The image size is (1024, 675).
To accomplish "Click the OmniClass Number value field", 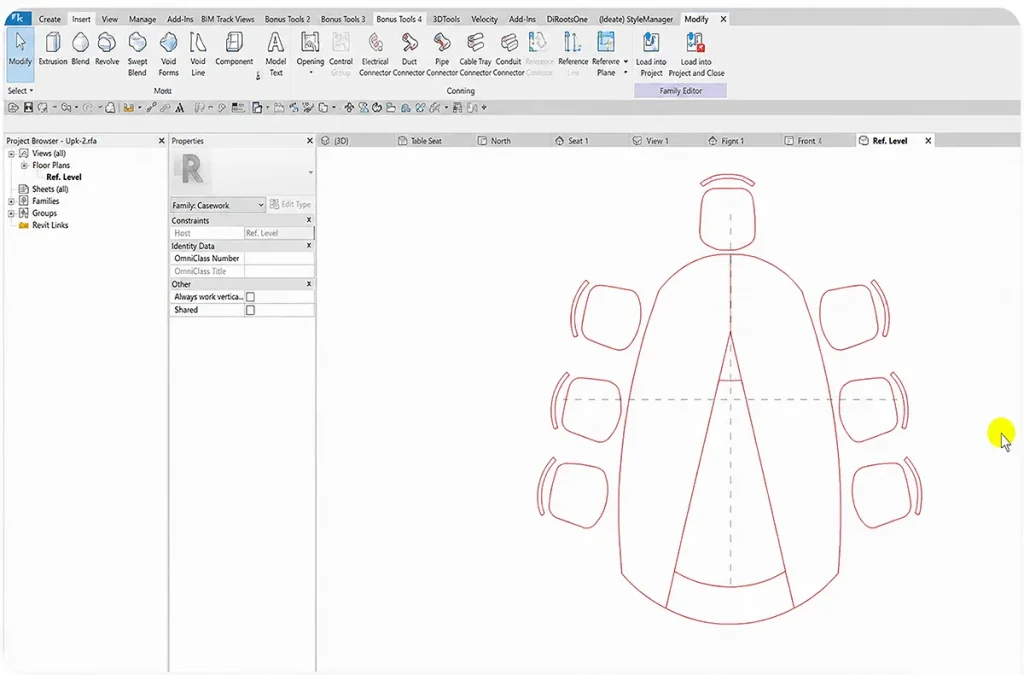I will (x=279, y=259).
